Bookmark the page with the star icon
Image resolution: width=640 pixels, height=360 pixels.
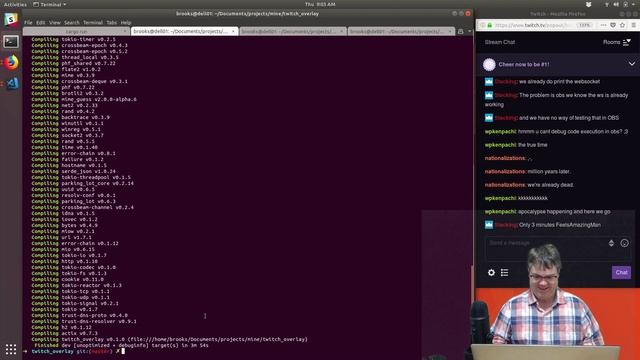pos(622,25)
